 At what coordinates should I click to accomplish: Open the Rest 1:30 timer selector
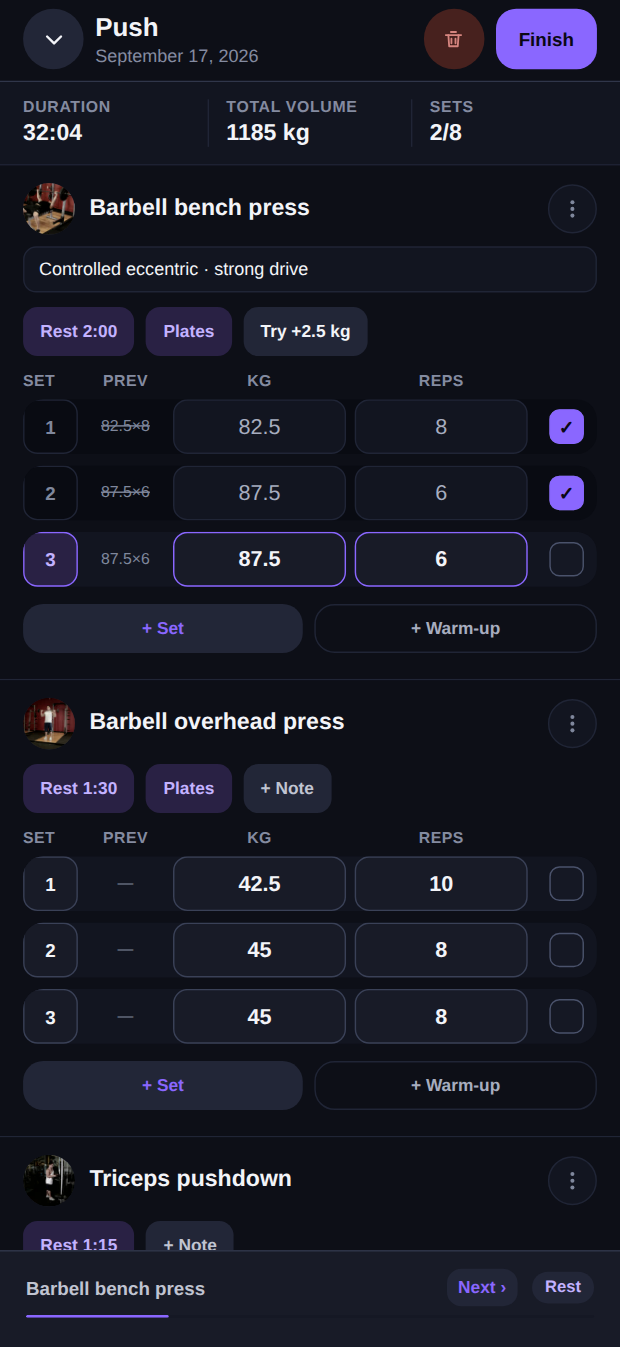point(78,788)
